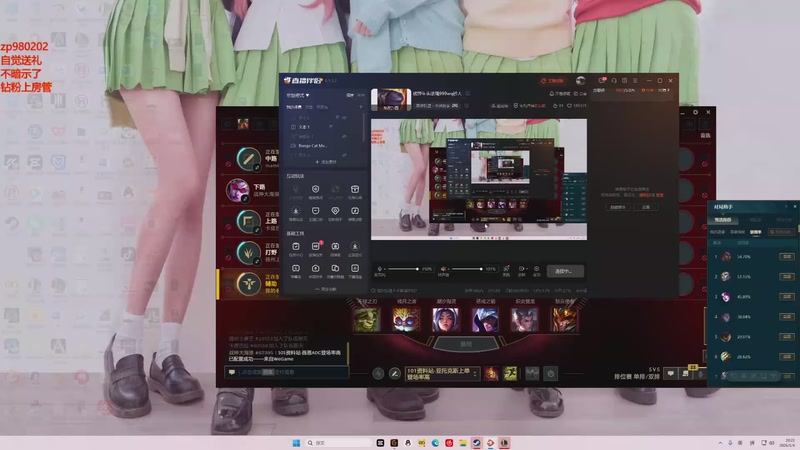Open the hamburger menu in streaming app
This screenshot has width=800, height=450.
(635, 81)
